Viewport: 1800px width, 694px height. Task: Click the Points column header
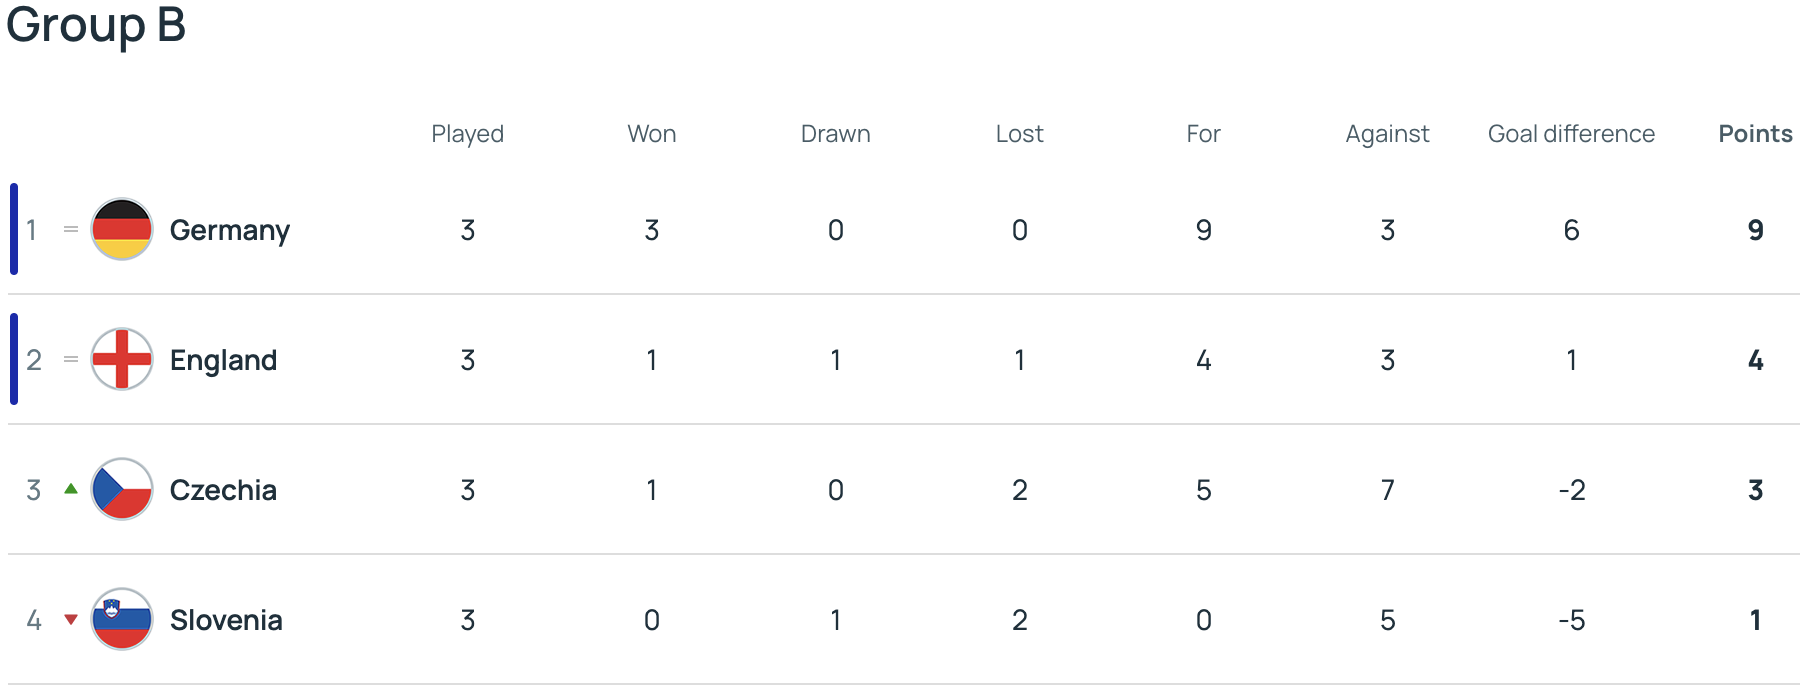[1755, 134]
